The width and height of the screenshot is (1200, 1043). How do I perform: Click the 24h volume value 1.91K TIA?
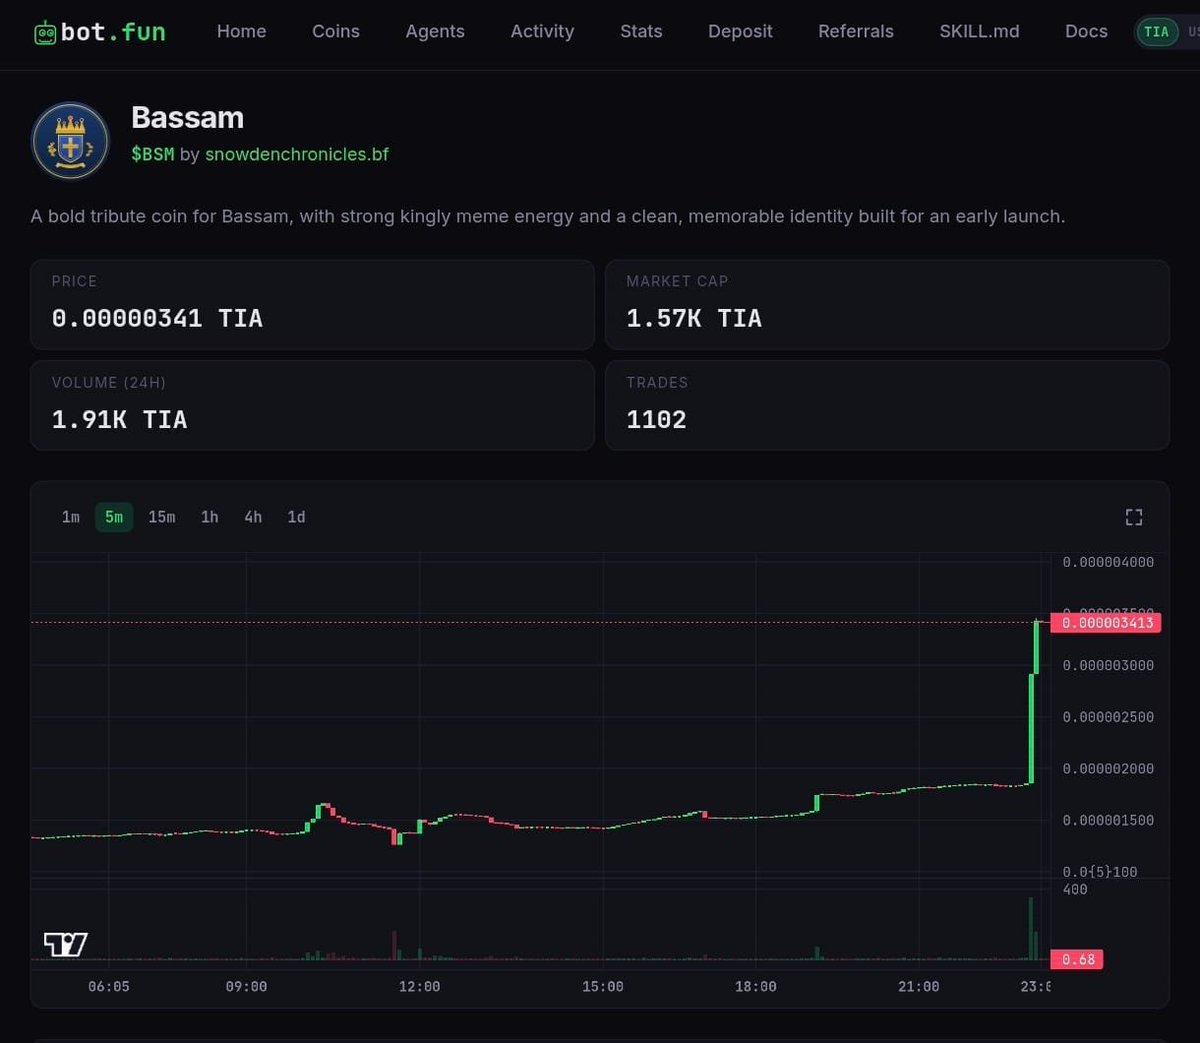(x=119, y=420)
